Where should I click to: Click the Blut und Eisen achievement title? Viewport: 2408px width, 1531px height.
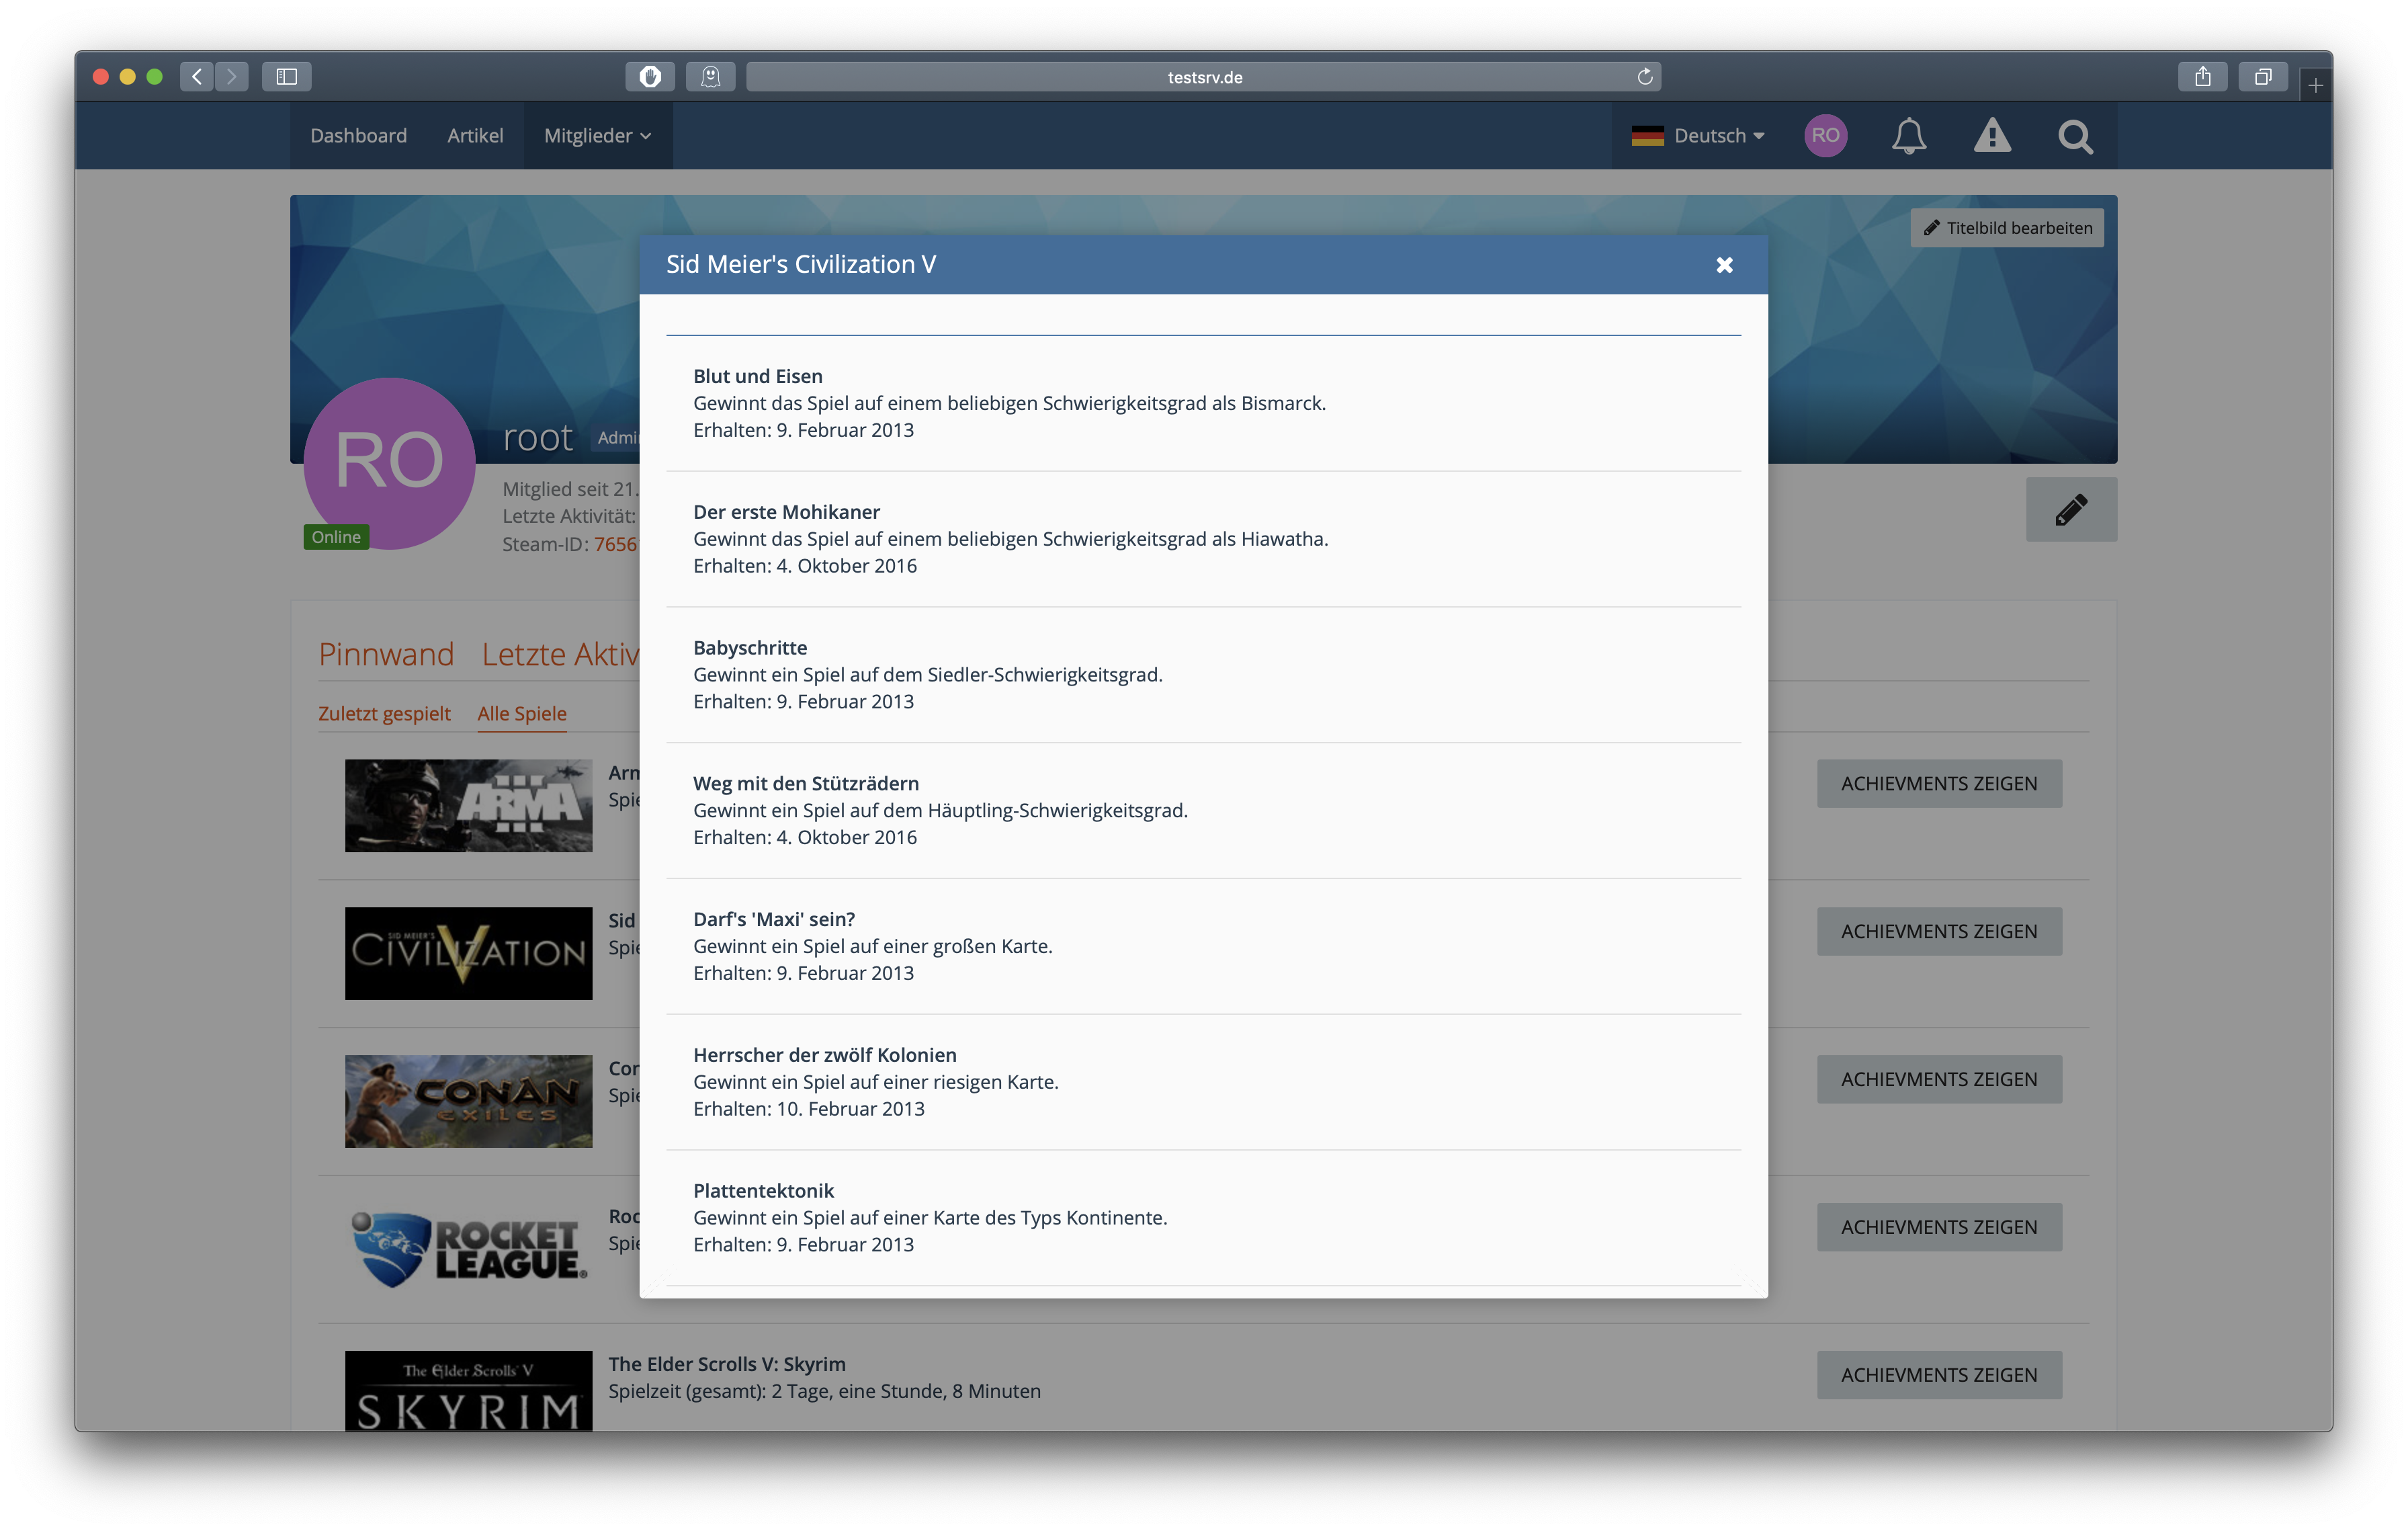pos(758,376)
